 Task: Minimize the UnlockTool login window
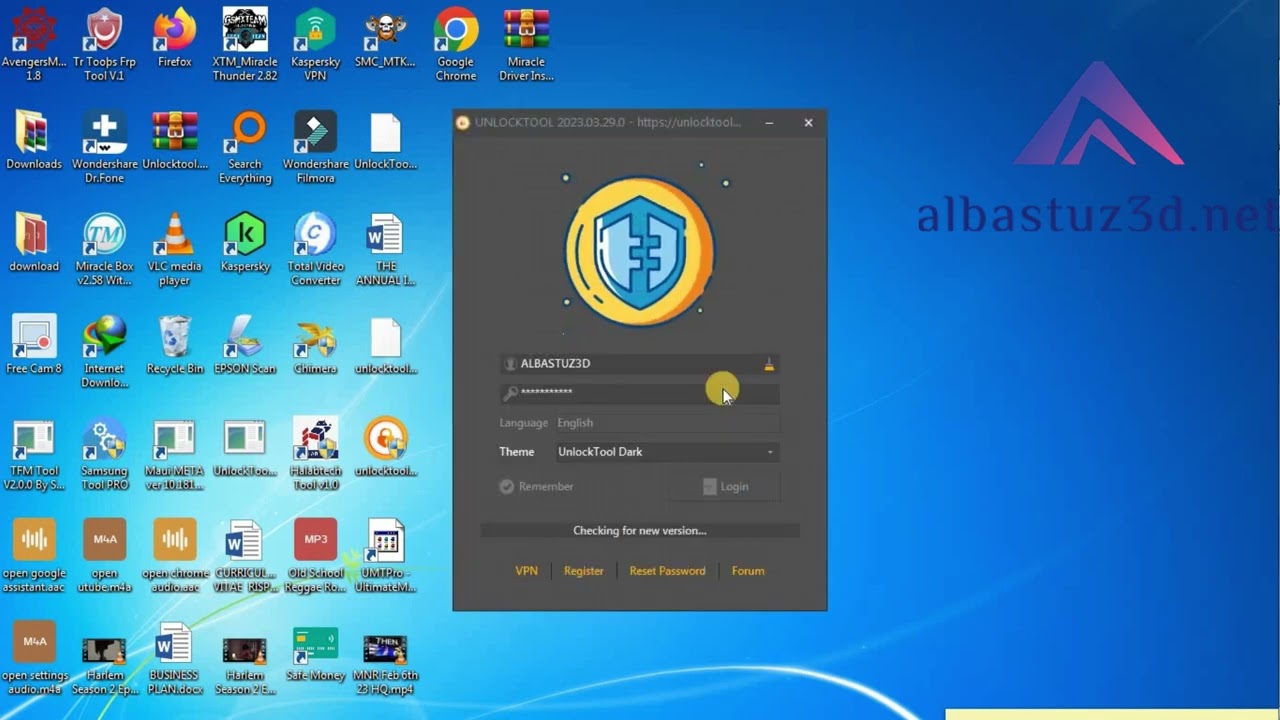[x=769, y=123]
